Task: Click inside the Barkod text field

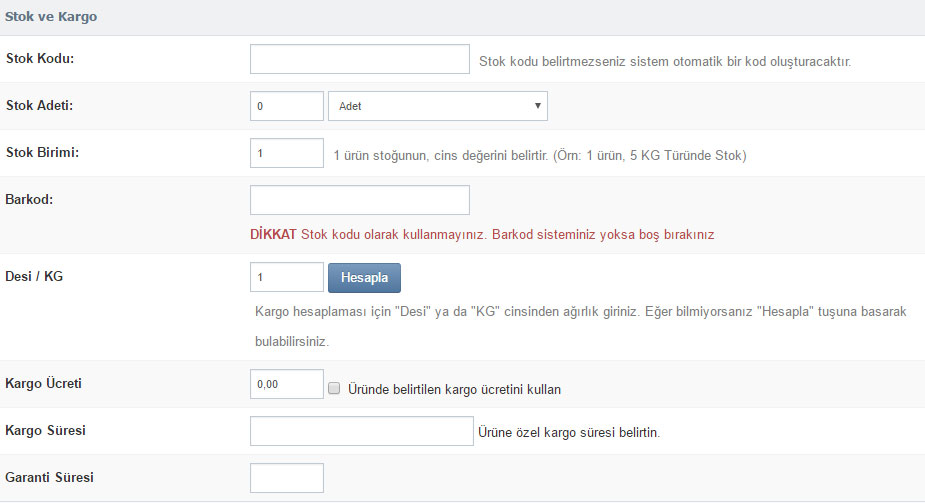Action: (360, 200)
